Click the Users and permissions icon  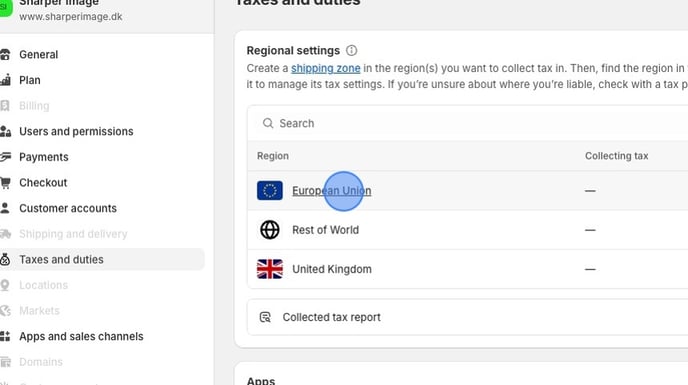click(5, 131)
